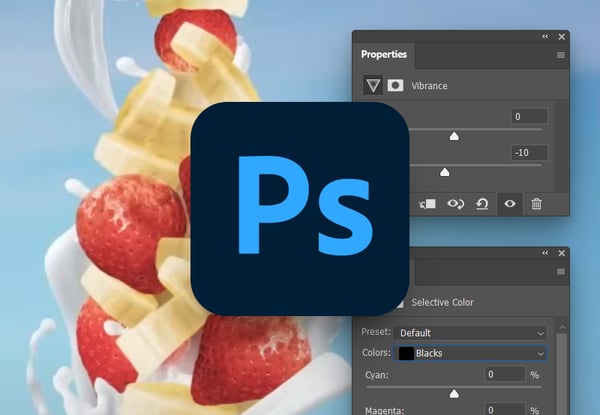Toggle Vibrance adjustment layer visibility eye
This screenshot has width=600, height=415.
coord(509,204)
